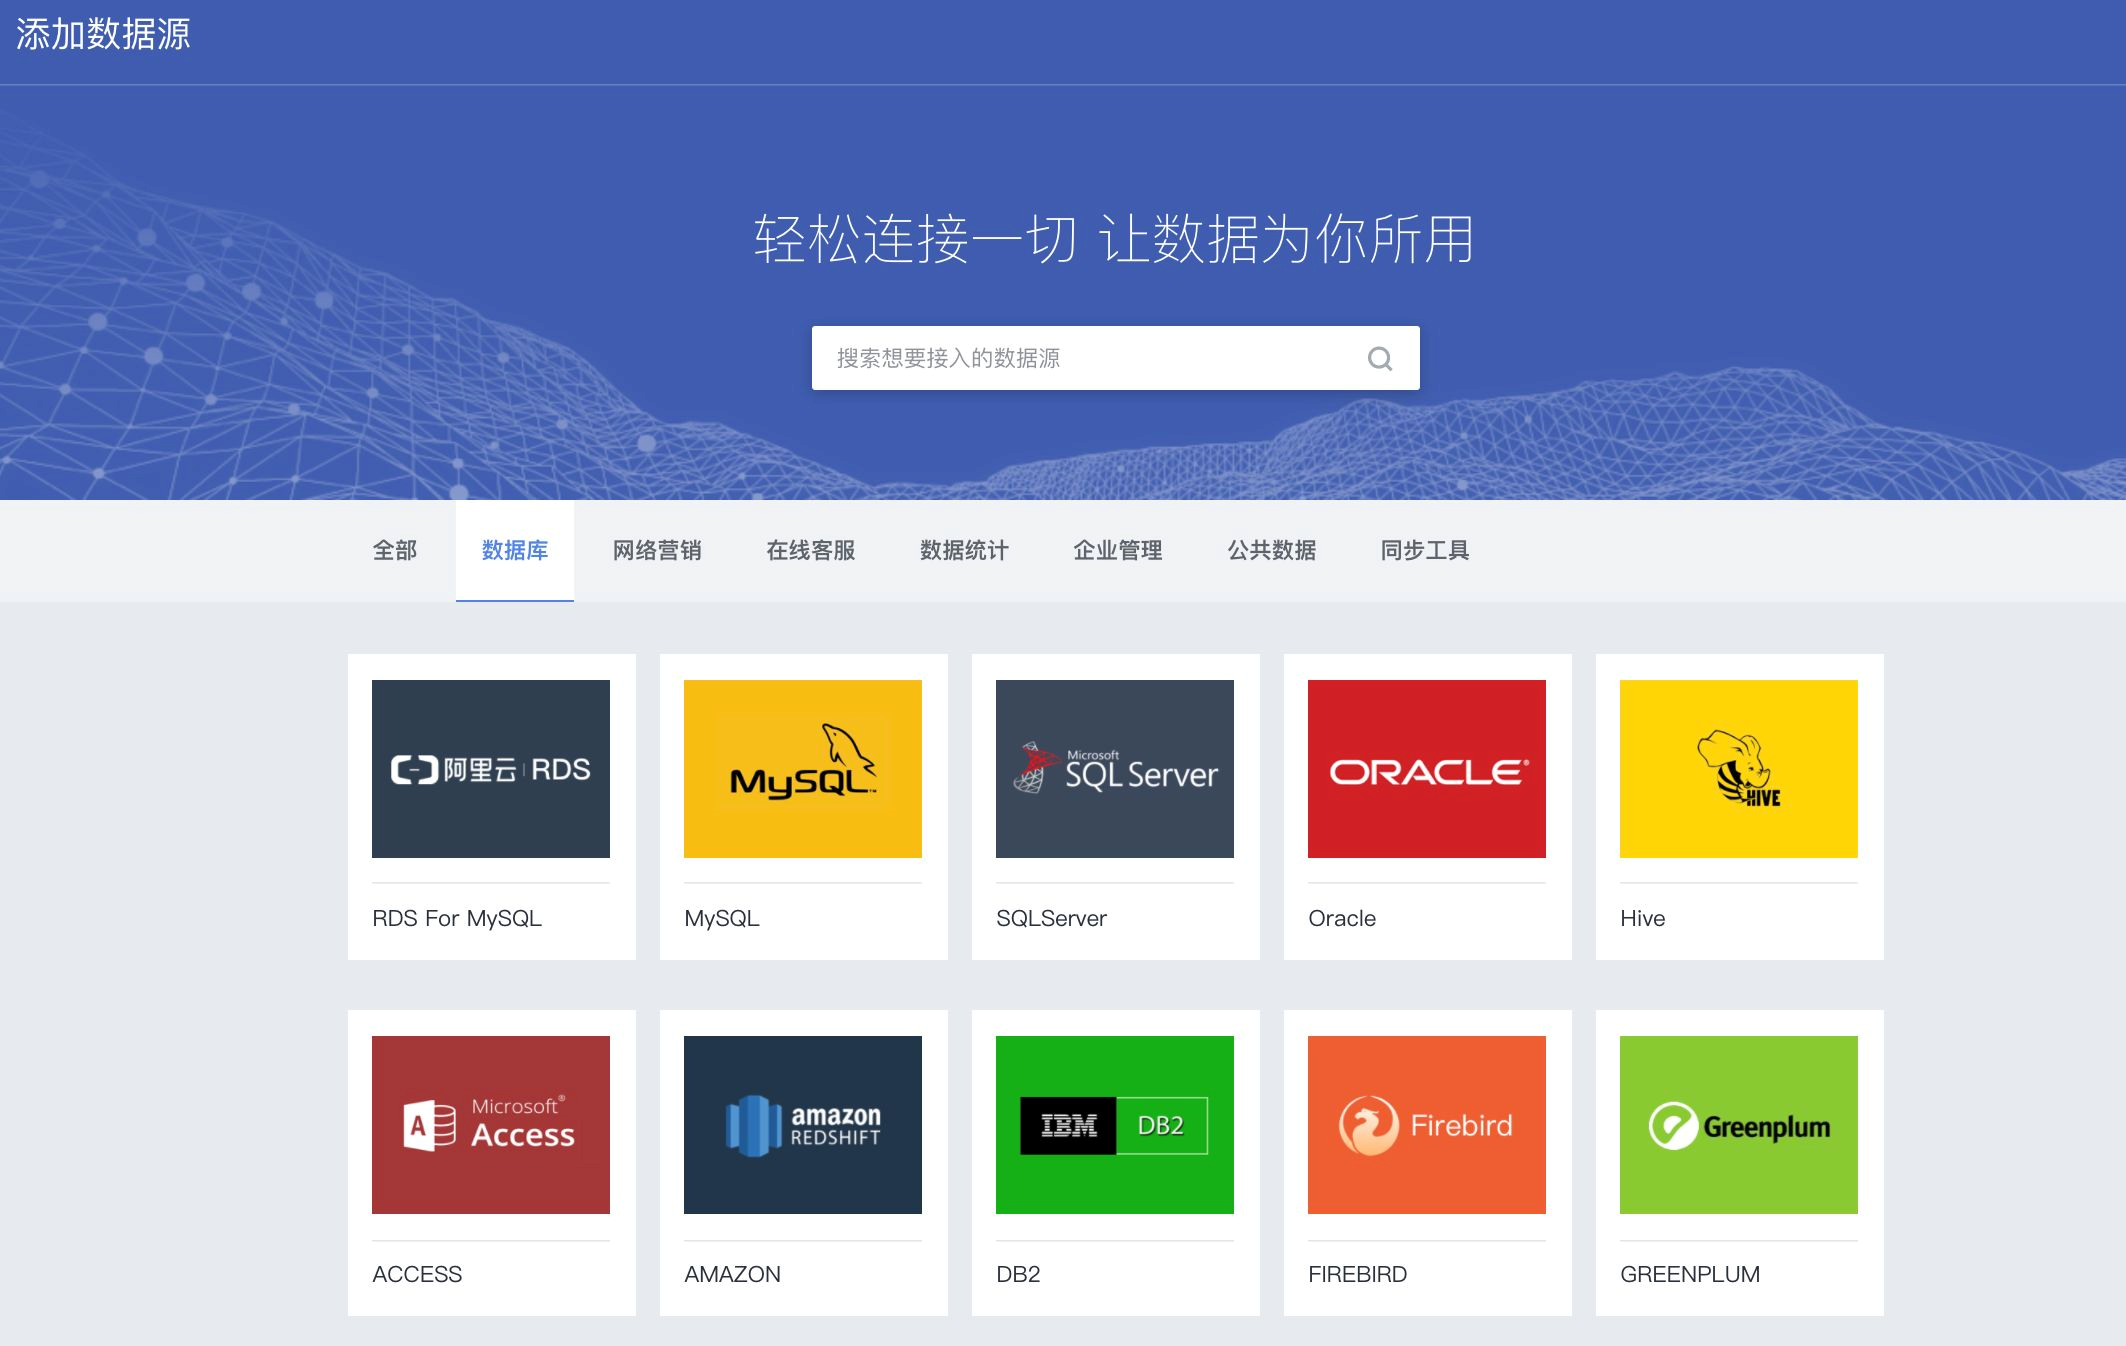Open the 同步工具 tab
This screenshot has width=2126, height=1346.
[x=1425, y=550]
